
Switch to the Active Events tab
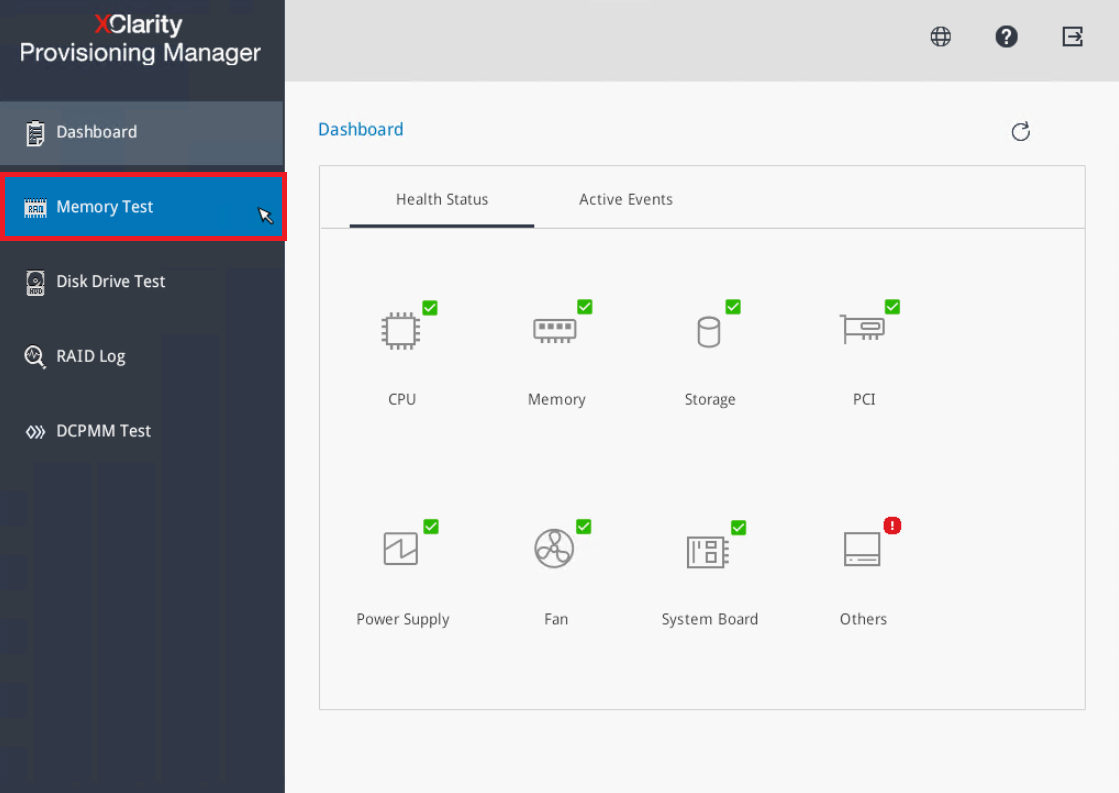(x=626, y=199)
